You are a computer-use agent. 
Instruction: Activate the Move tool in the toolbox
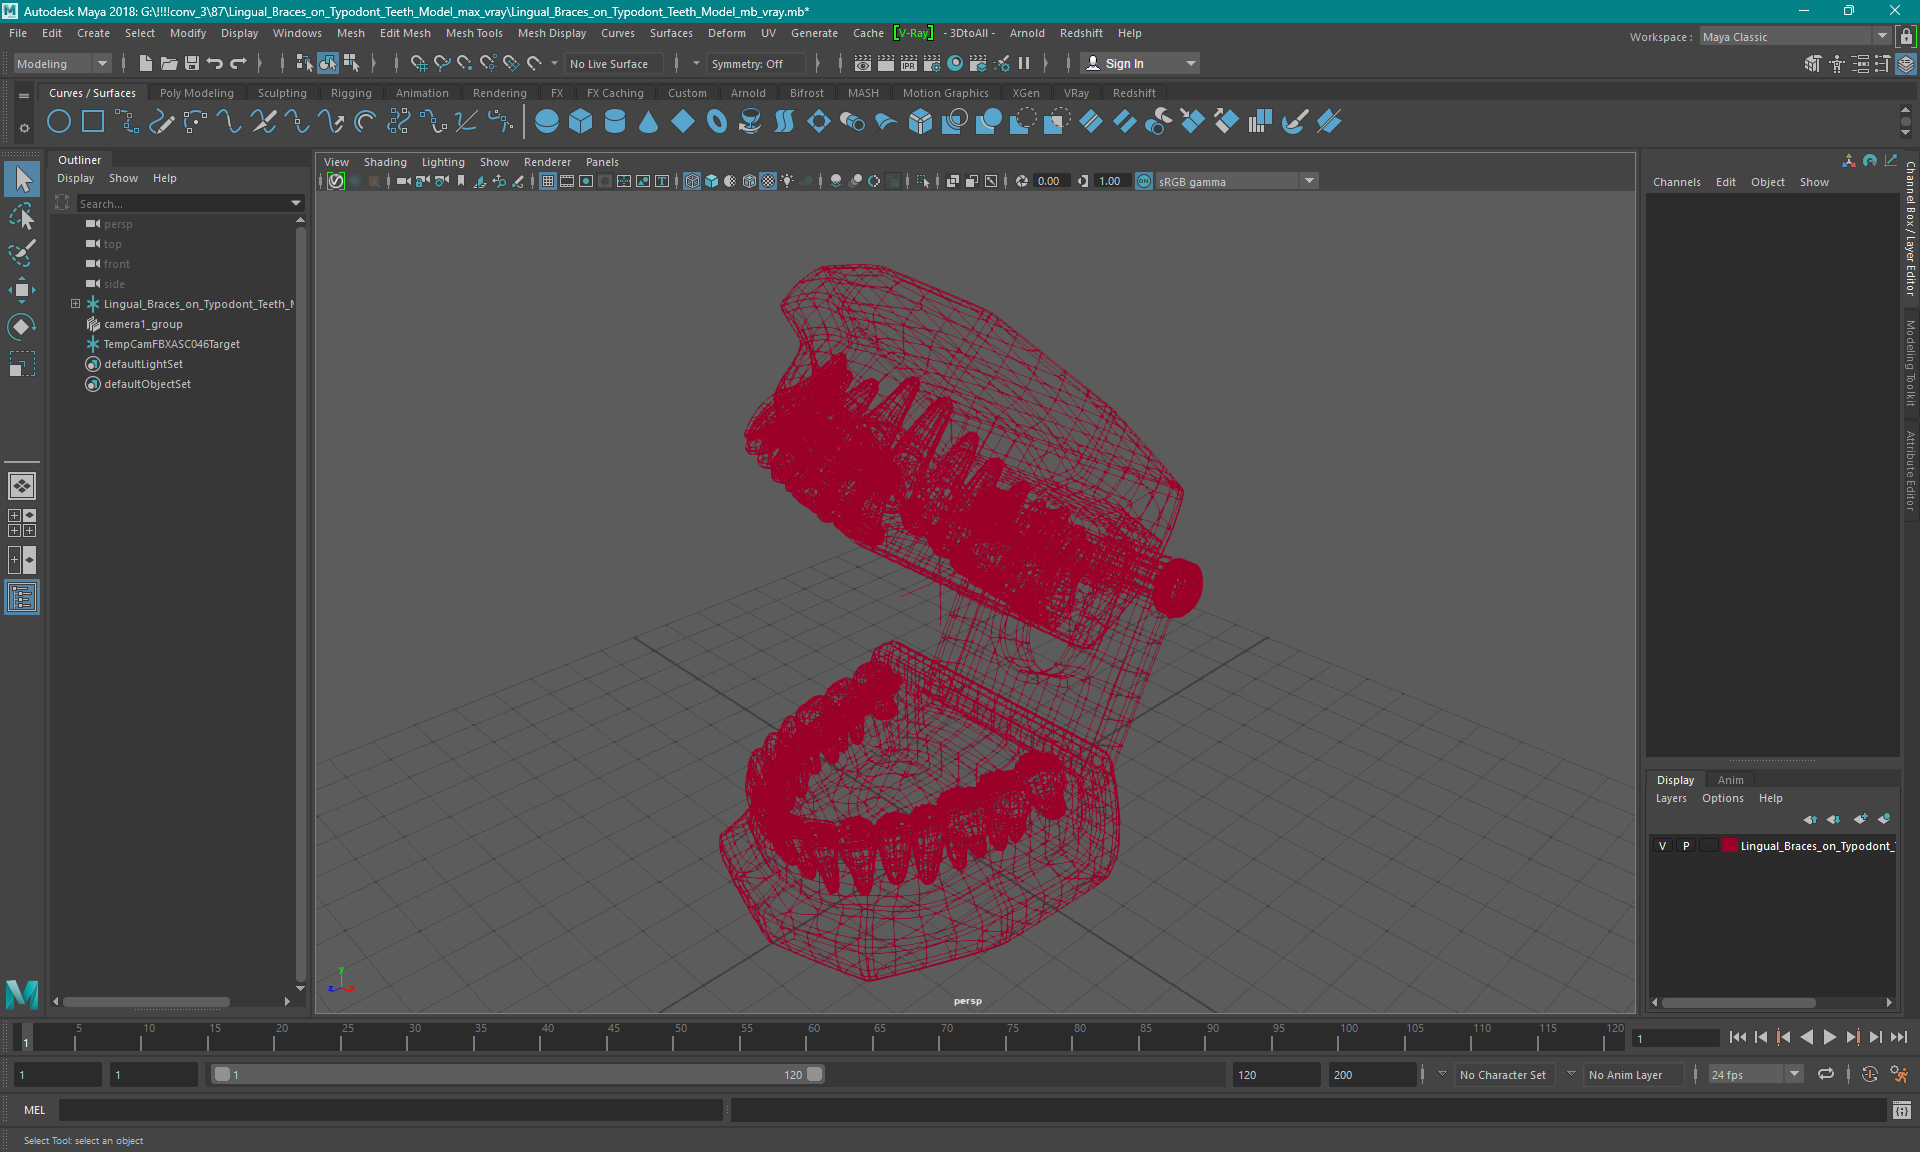(22, 290)
